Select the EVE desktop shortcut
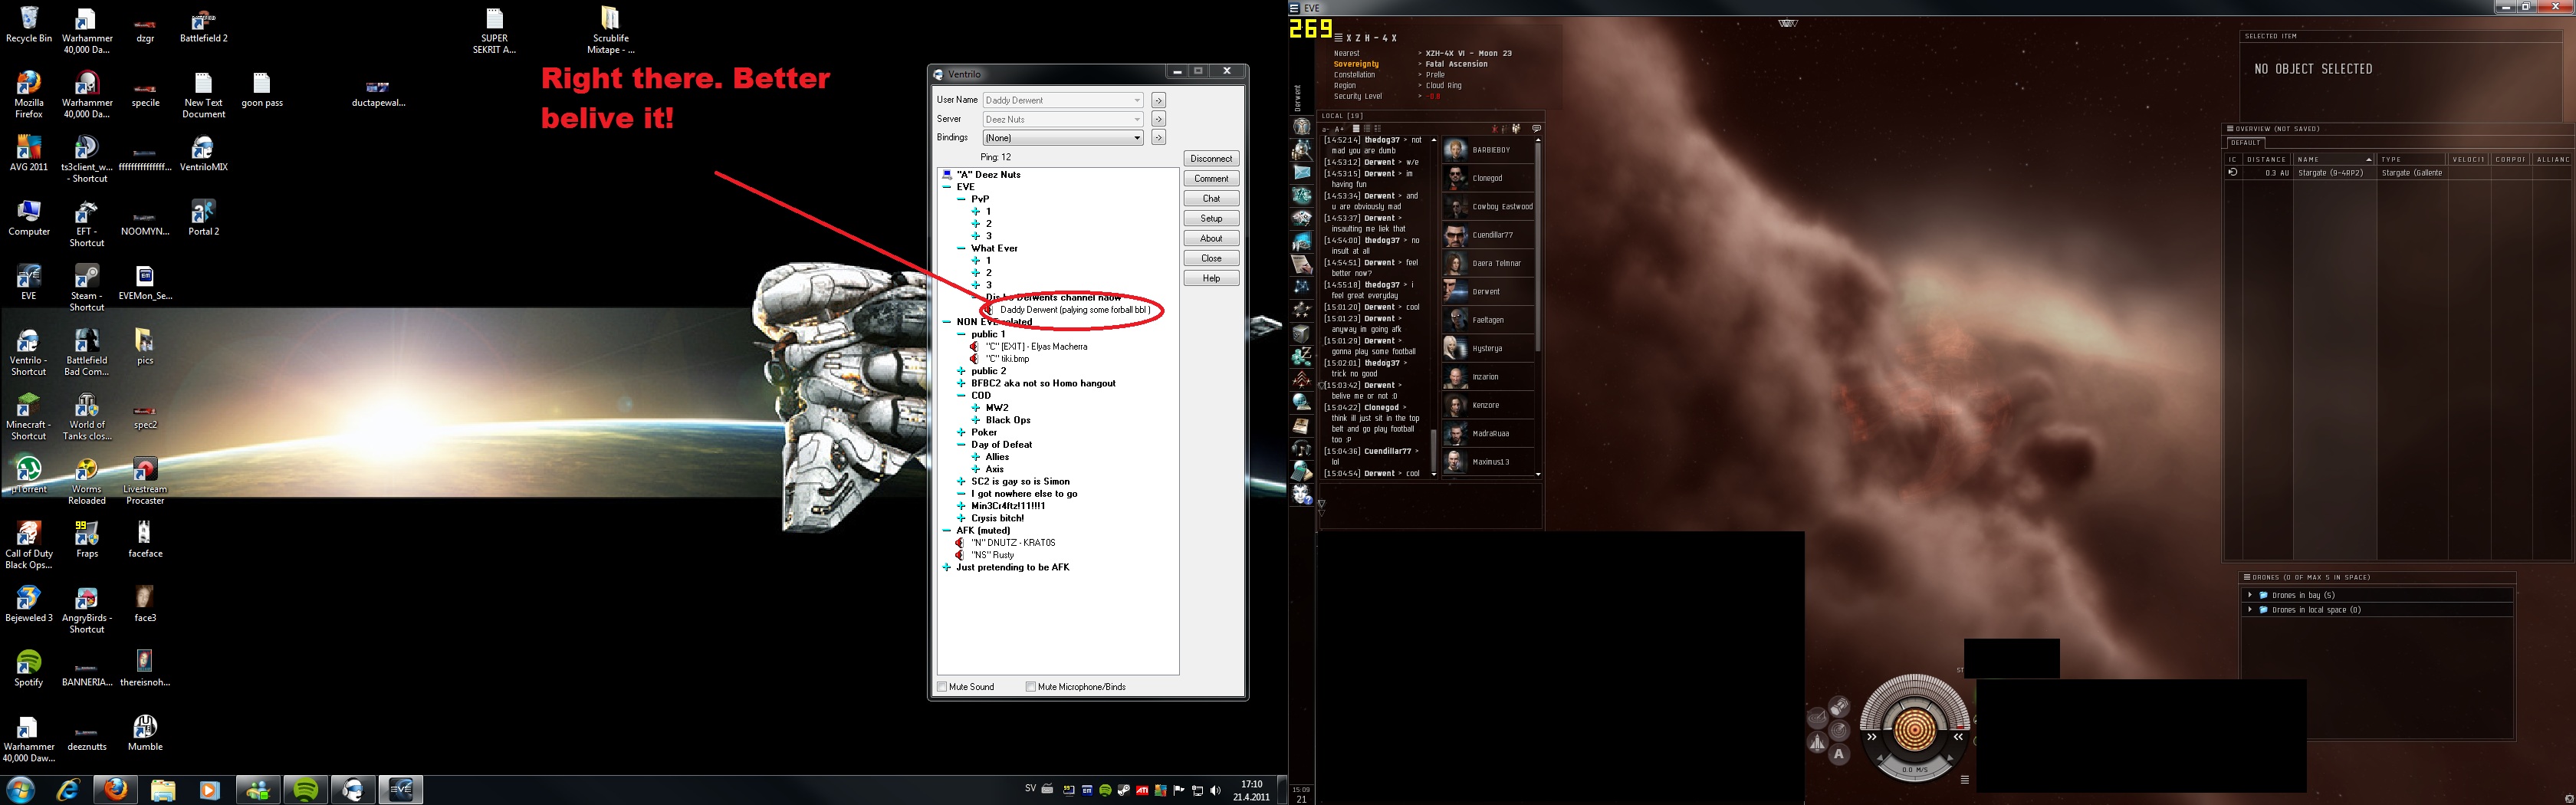The height and width of the screenshot is (805, 2576). pyautogui.click(x=29, y=283)
